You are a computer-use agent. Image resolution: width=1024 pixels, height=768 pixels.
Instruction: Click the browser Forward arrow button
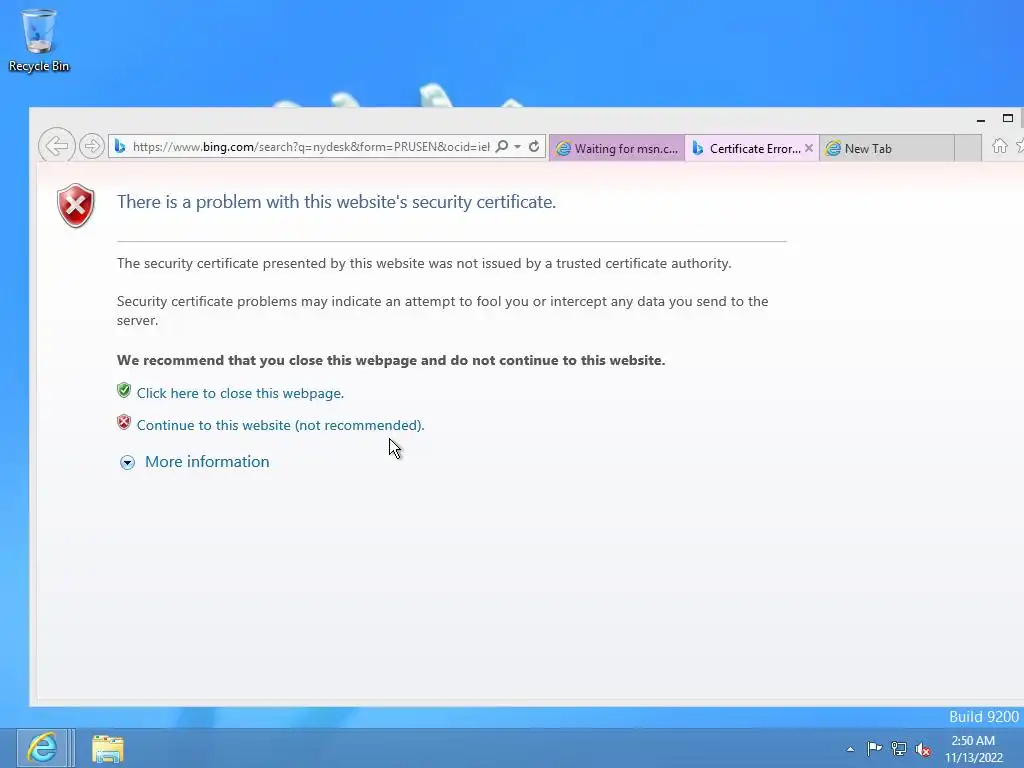[92, 146]
